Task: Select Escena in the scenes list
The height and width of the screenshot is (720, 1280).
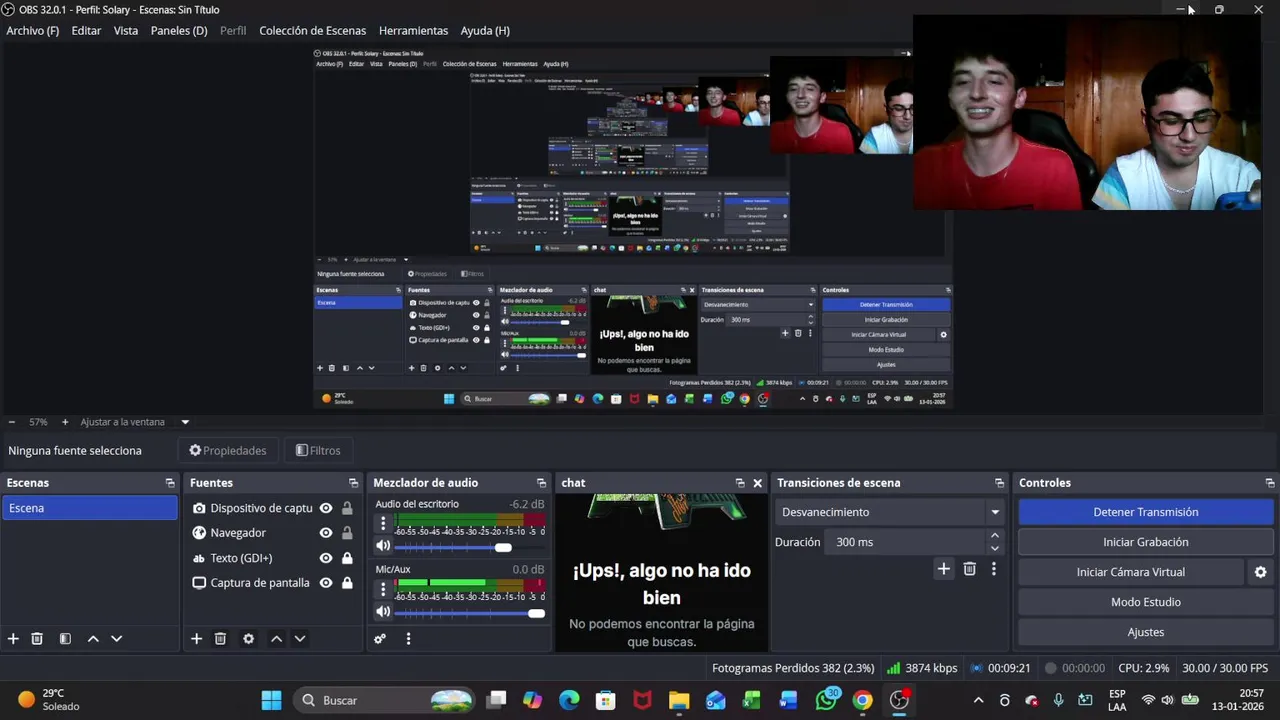Action: [x=89, y=508]
